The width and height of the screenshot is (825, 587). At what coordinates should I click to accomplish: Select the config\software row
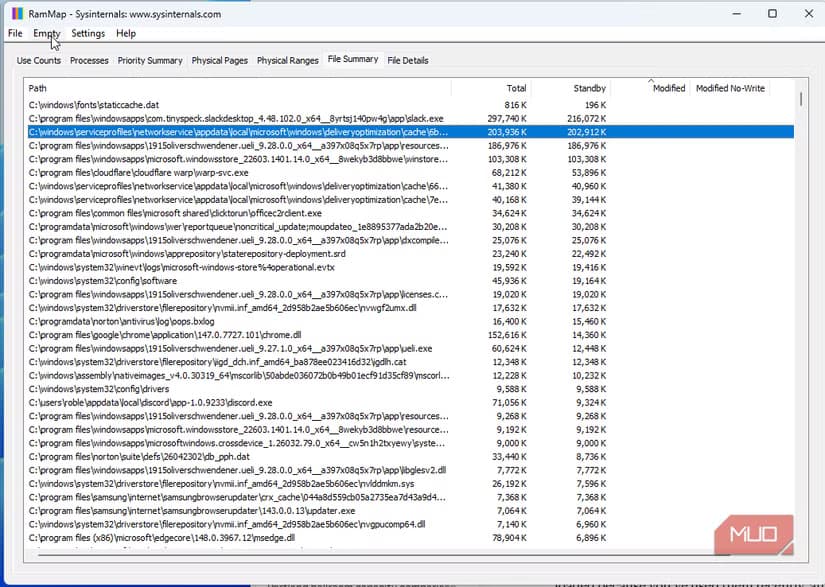410,281
